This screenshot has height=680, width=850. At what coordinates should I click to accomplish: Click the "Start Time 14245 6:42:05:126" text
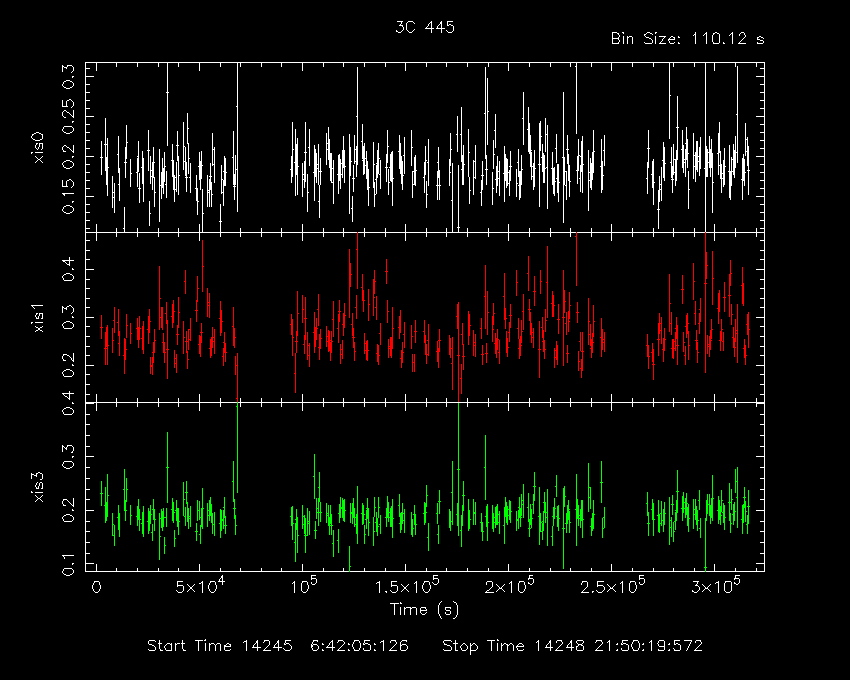click(278, 646)
